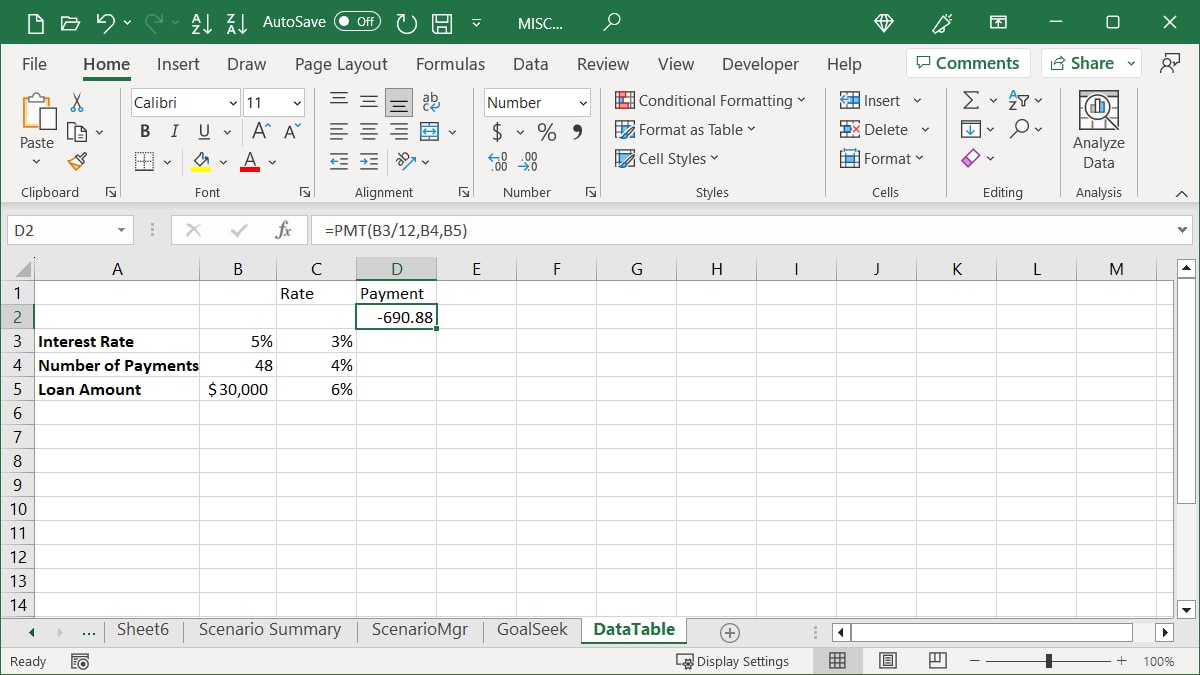1200x675 pixels.
Task: Open the Analyze Data pane
Action: 1098,128
